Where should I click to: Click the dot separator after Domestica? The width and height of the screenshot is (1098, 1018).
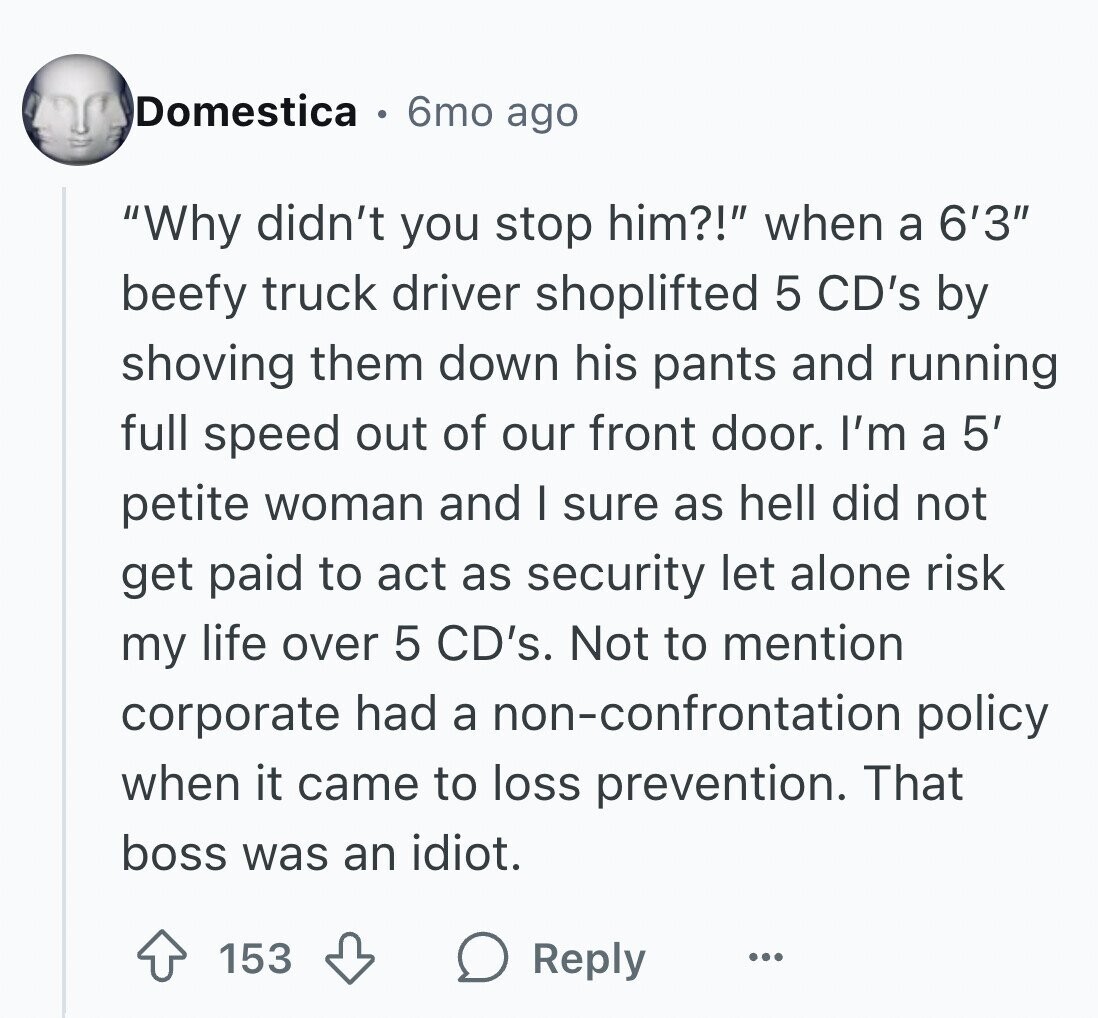382,115
